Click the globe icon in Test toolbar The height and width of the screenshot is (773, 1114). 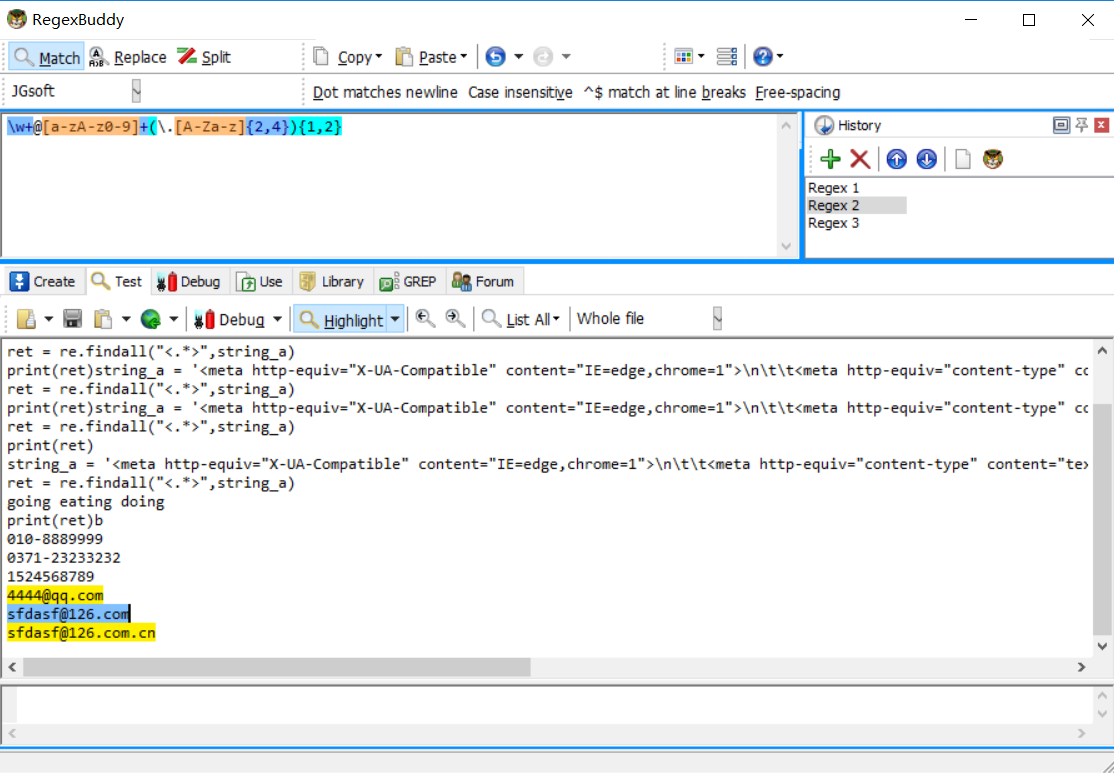pyautogui.click(x=151, y=319)
